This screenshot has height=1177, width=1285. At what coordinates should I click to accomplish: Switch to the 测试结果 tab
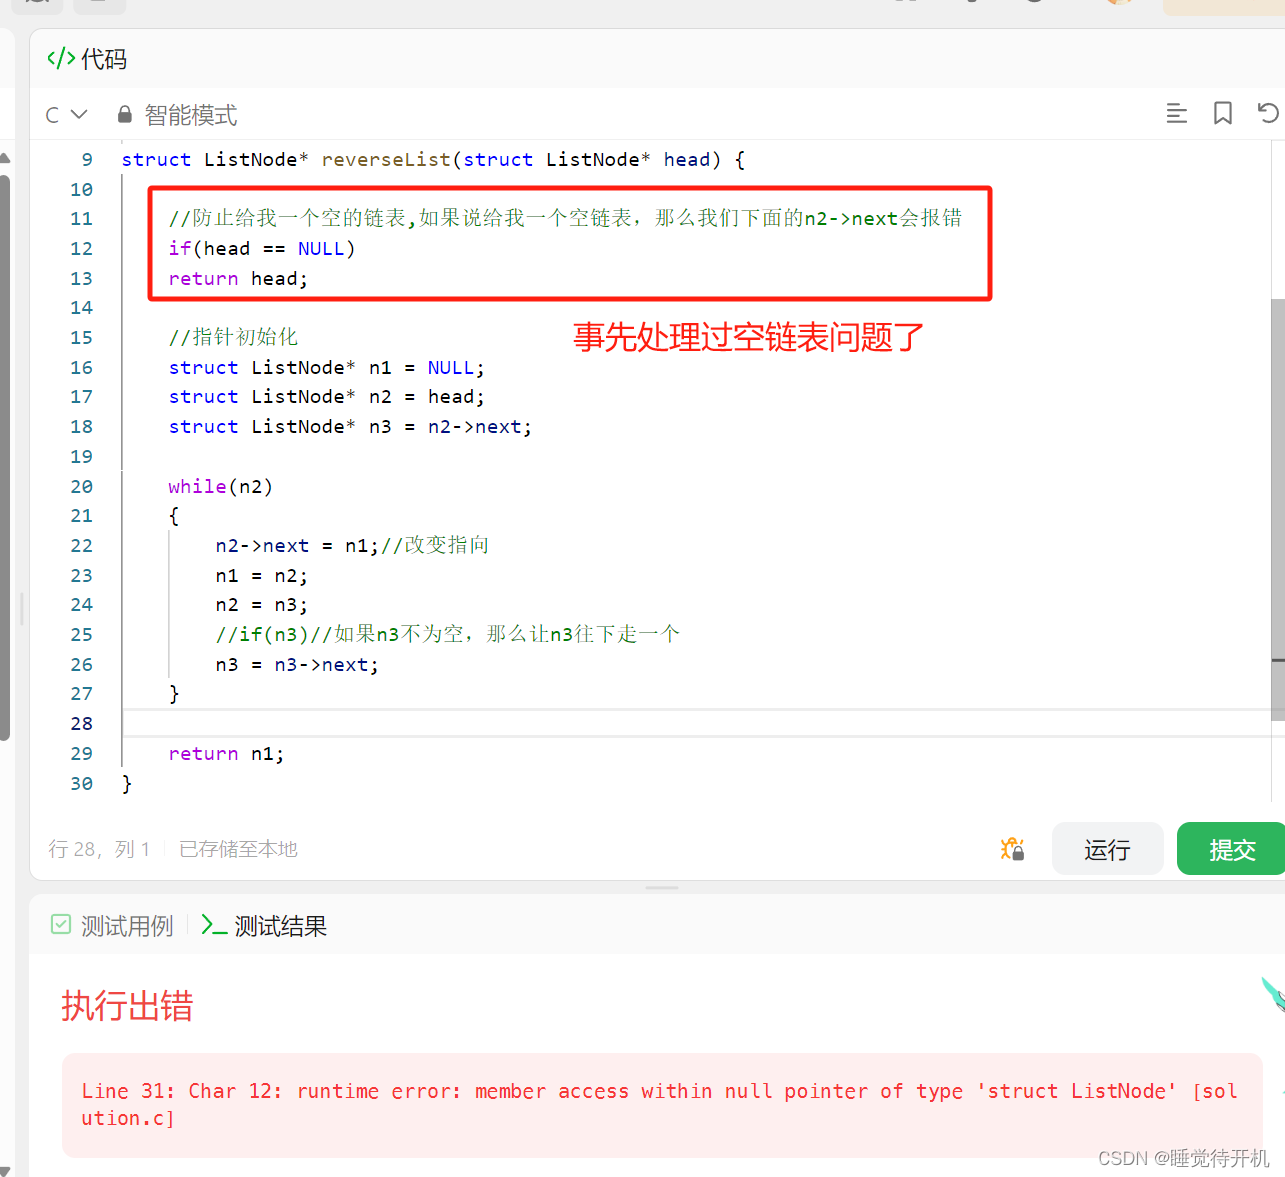(x=279, y=925)
